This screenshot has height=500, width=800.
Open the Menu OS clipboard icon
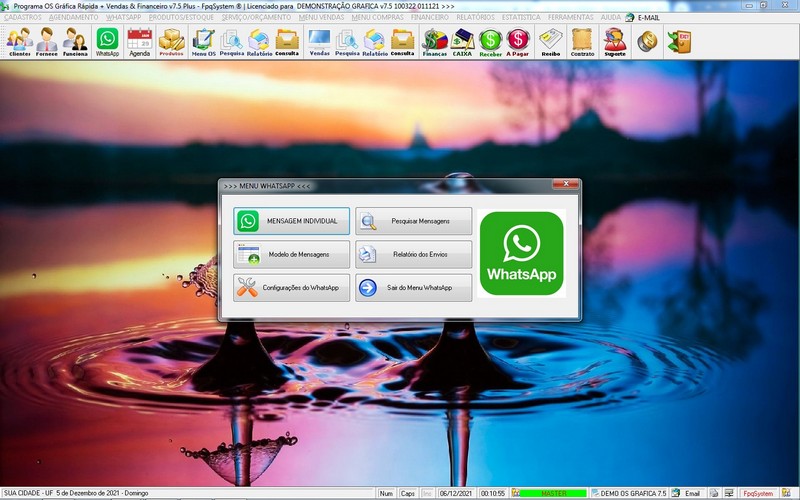(204, 42)
